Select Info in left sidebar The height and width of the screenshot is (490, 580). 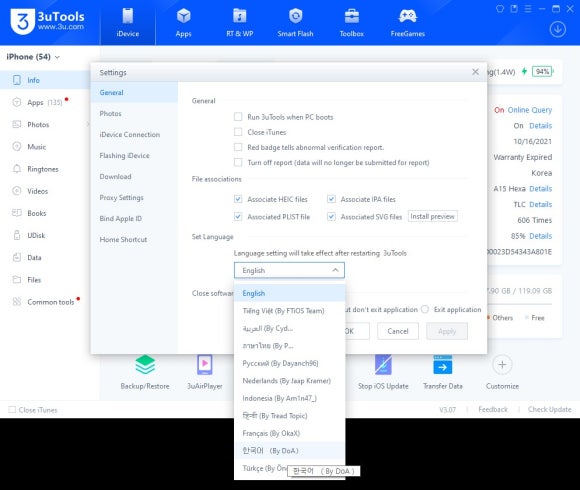coord(44,80)
